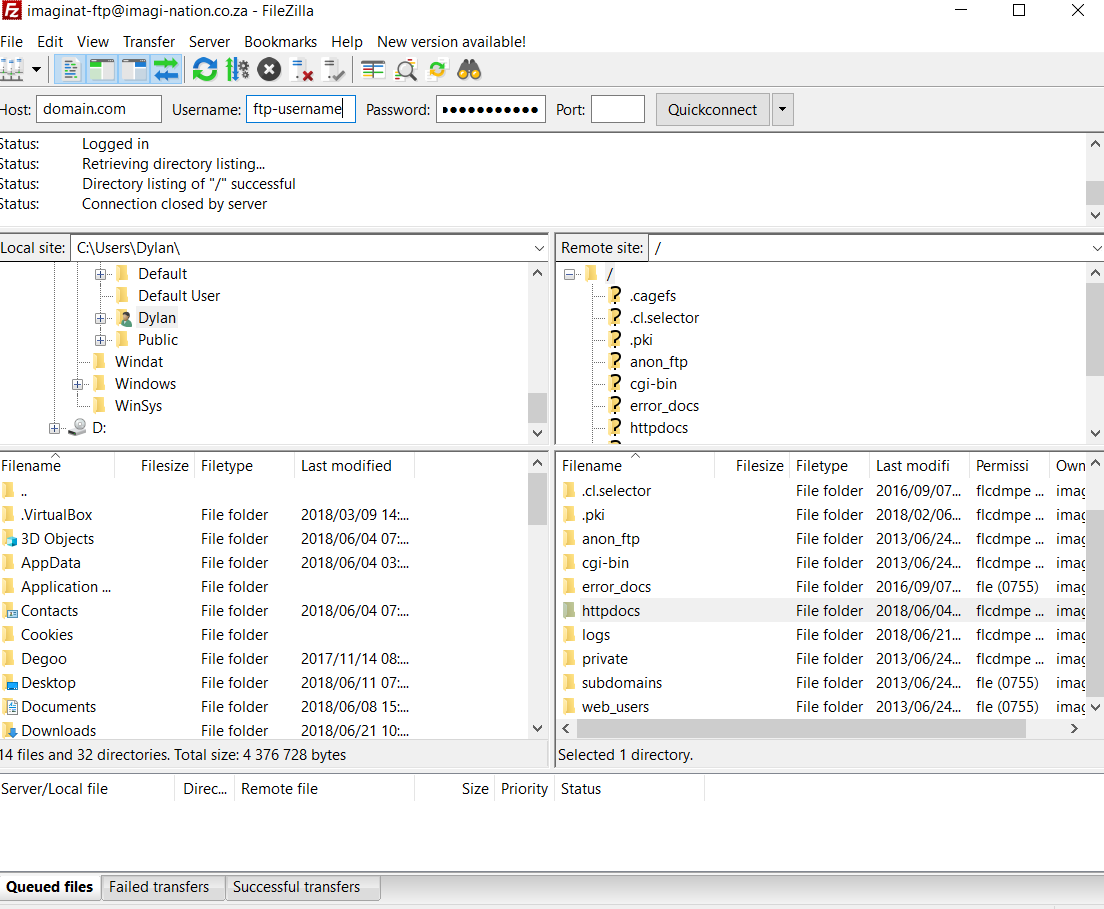Click the Contacts folder icon in local list

pos(10,611)
